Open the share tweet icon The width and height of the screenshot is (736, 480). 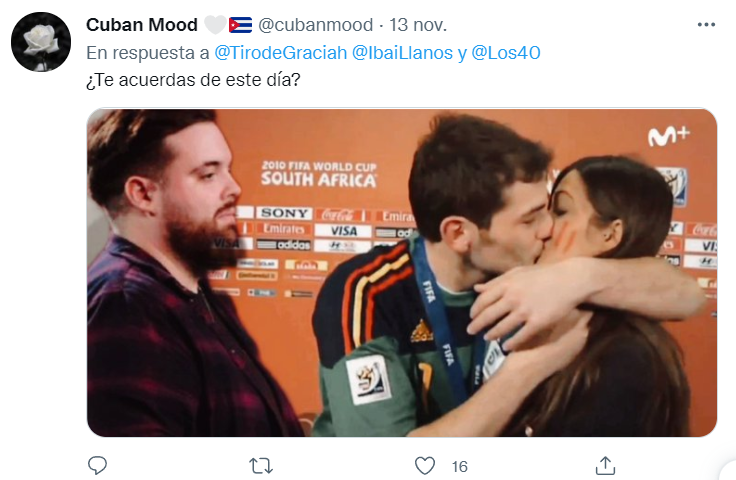605,465
